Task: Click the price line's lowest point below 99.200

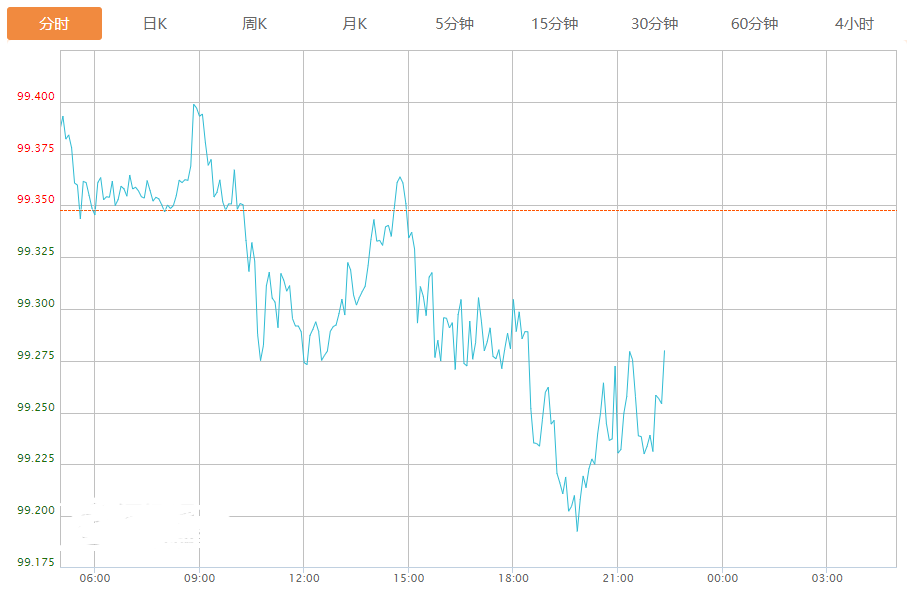Action: (577, 530)
